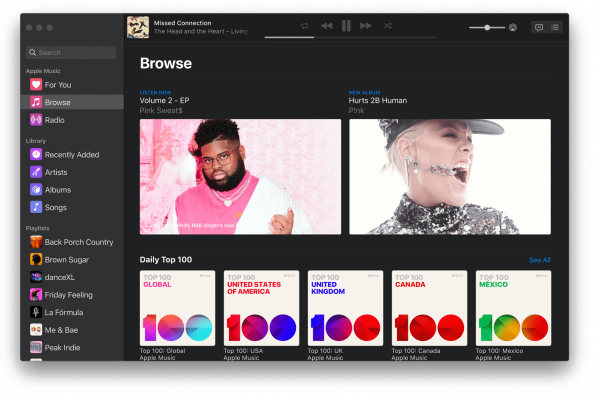Click the Songs note icon

[36, 207]
